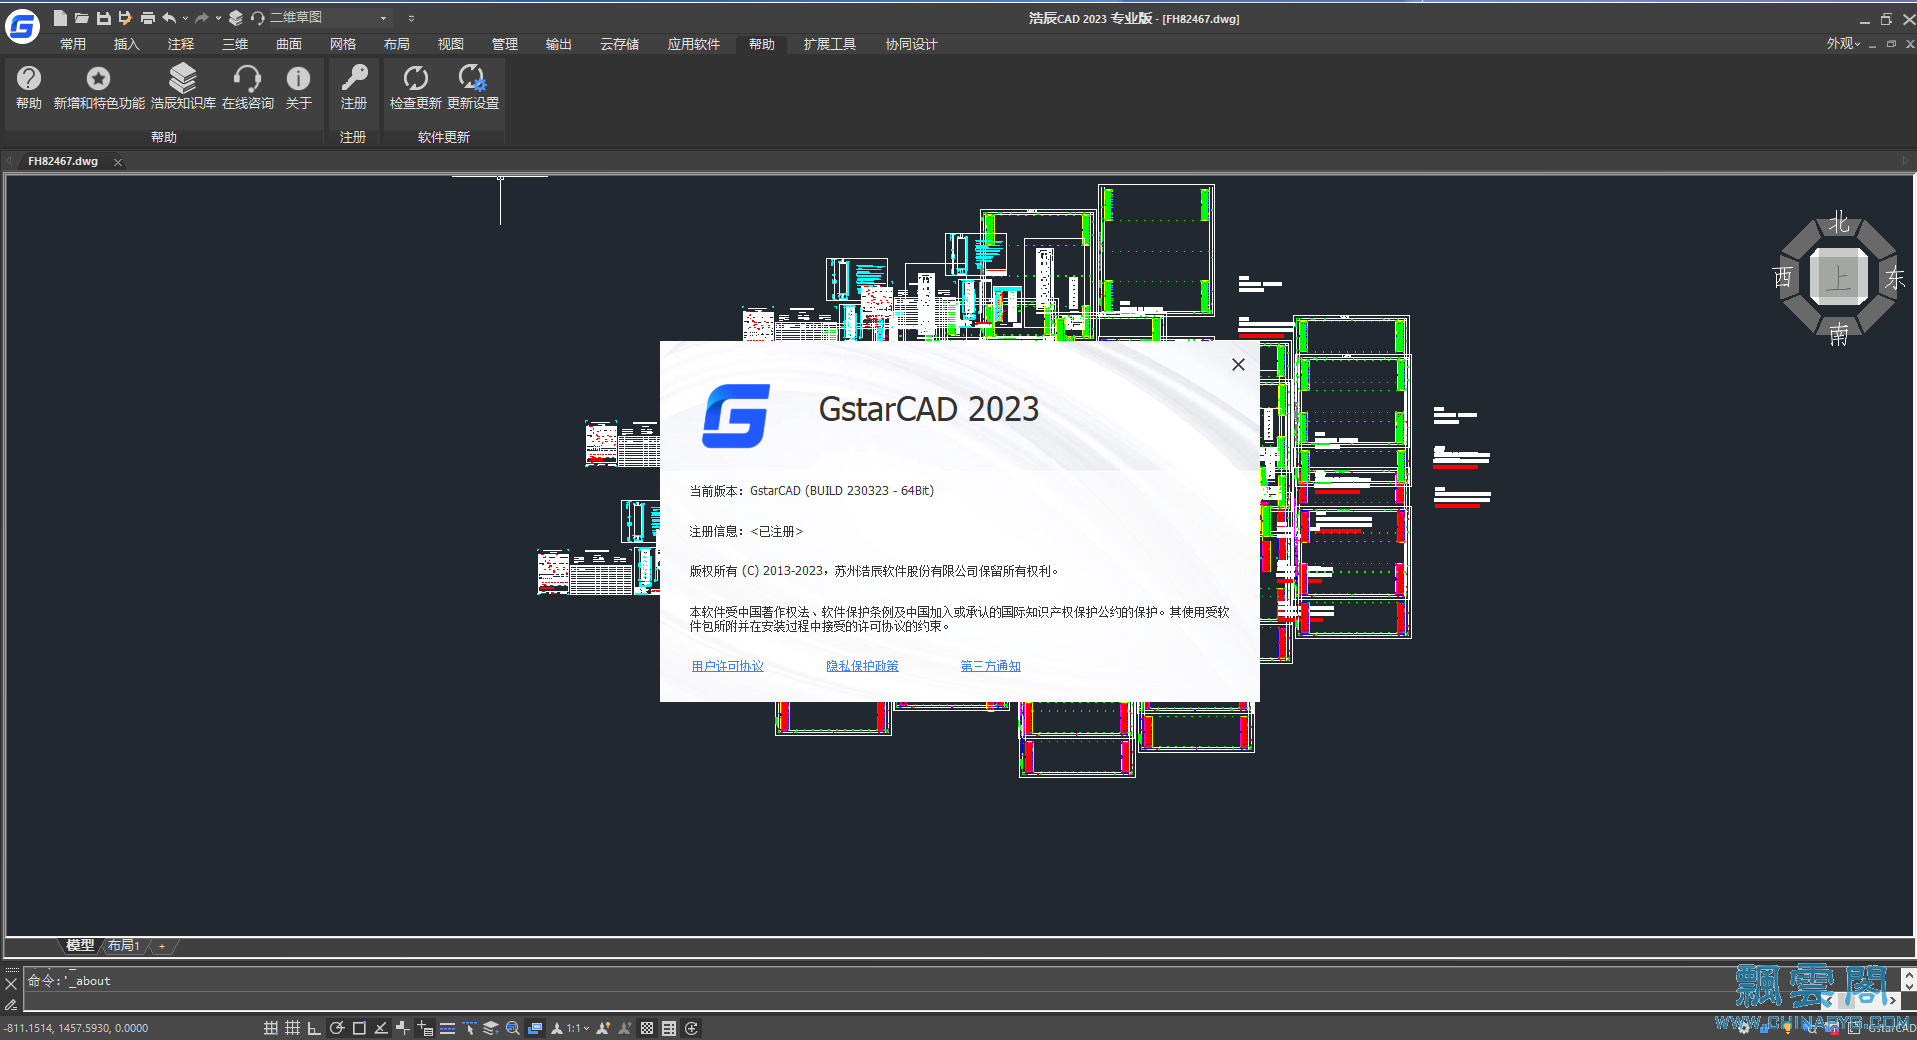Close the GstarCAD 2023 About dialog

tap(1238, 365)
